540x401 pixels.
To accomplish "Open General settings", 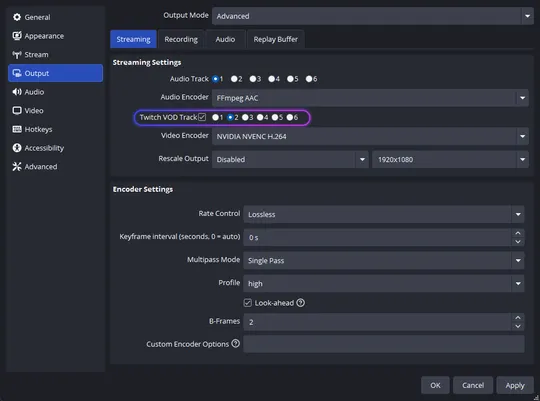I will click(55, 17).
